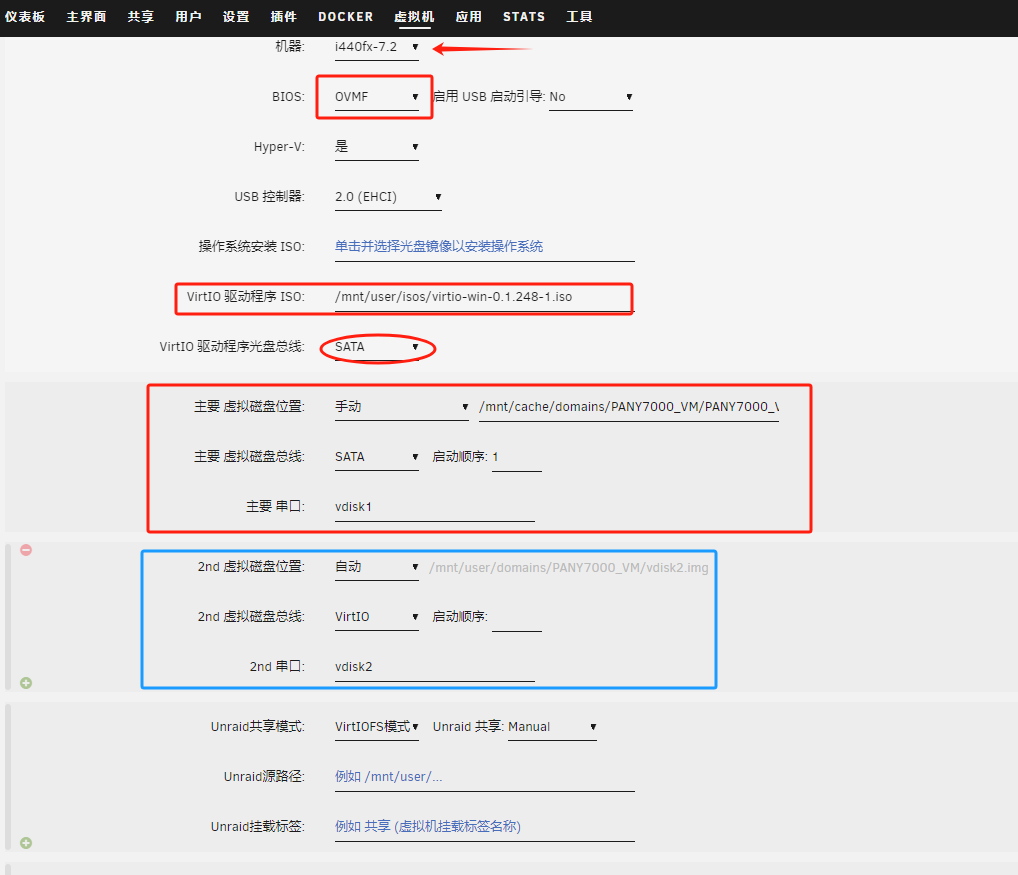Click the VirtIO 驱动程序 ISO path field
Viewport: 1018px width, 875px height.
(484, 297)
